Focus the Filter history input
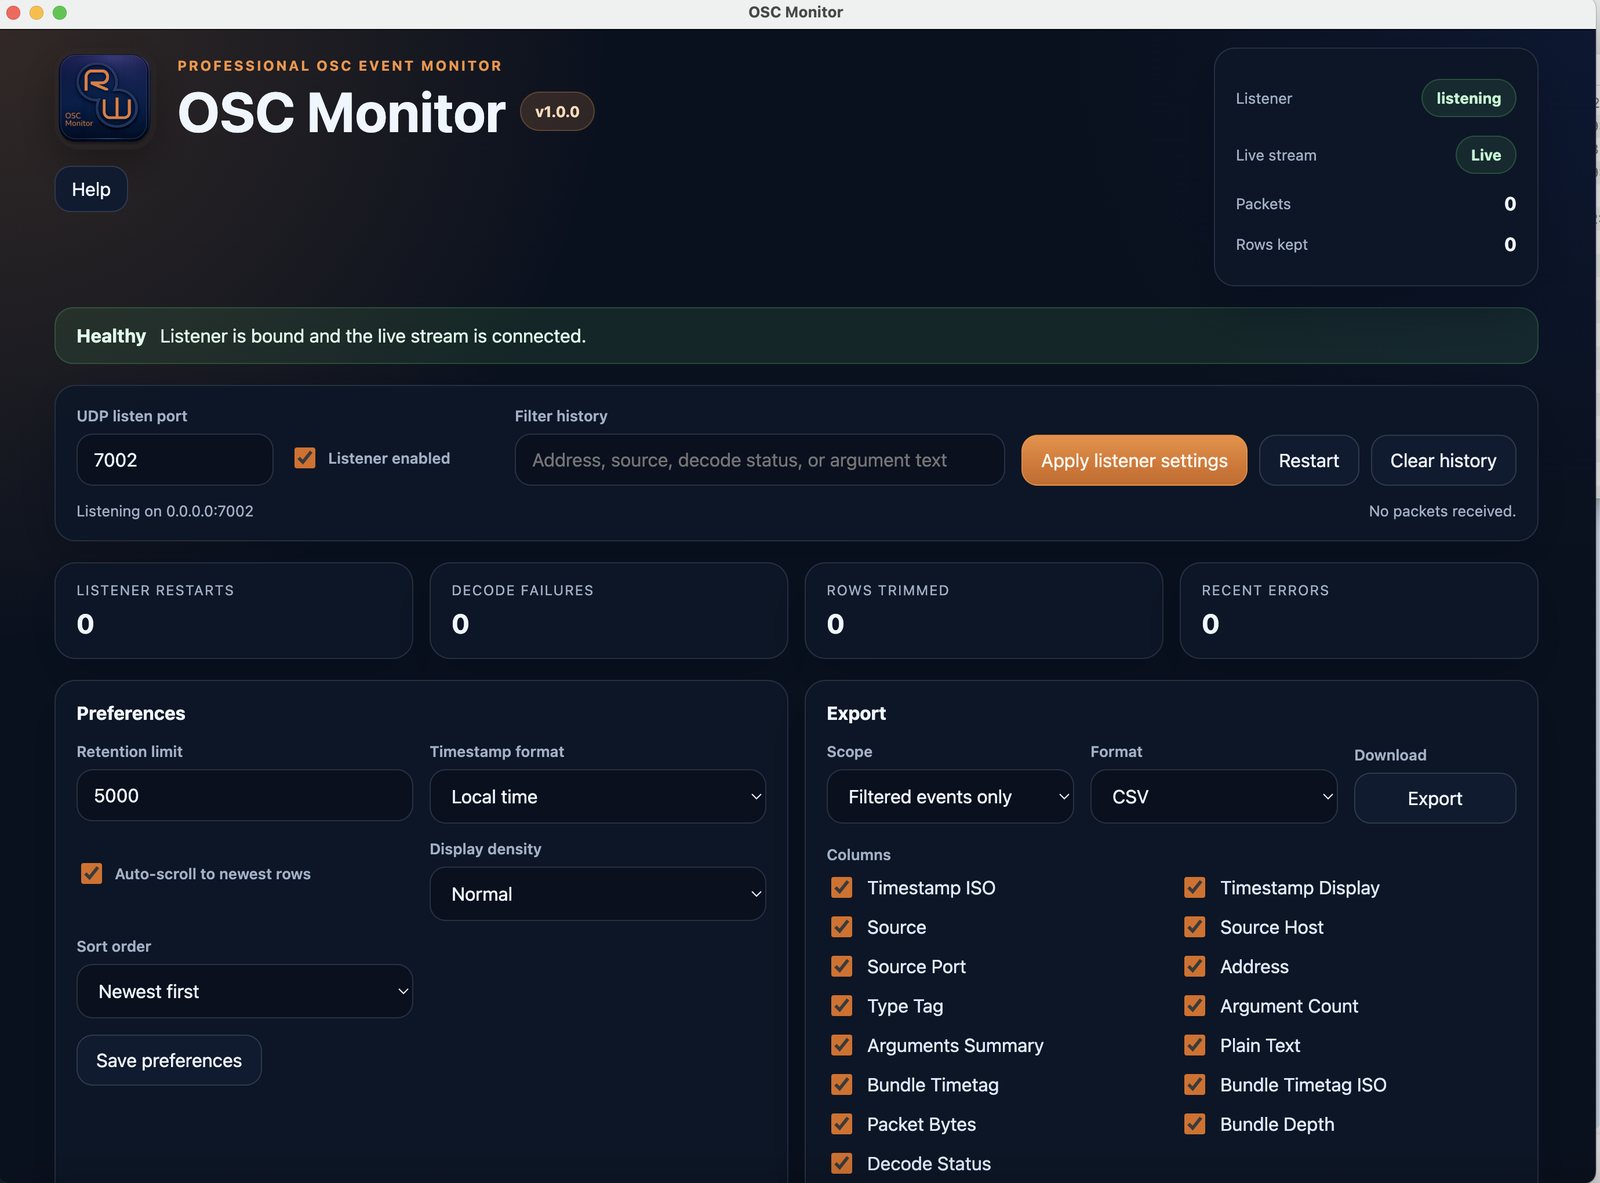Screen dimensions: 1600x1183 (x=759, y=460)
